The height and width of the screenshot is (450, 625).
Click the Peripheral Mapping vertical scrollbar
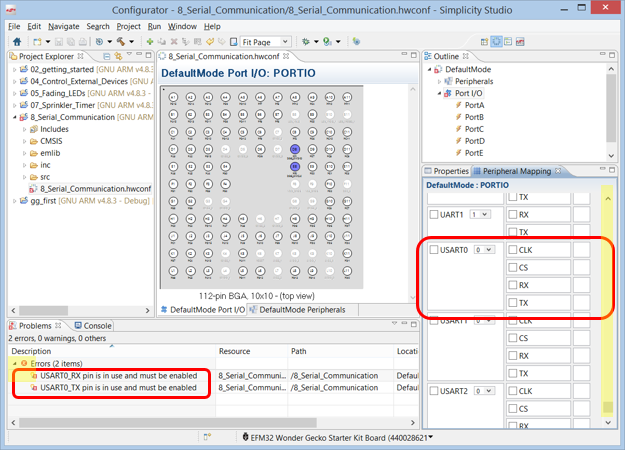(608, 407)
